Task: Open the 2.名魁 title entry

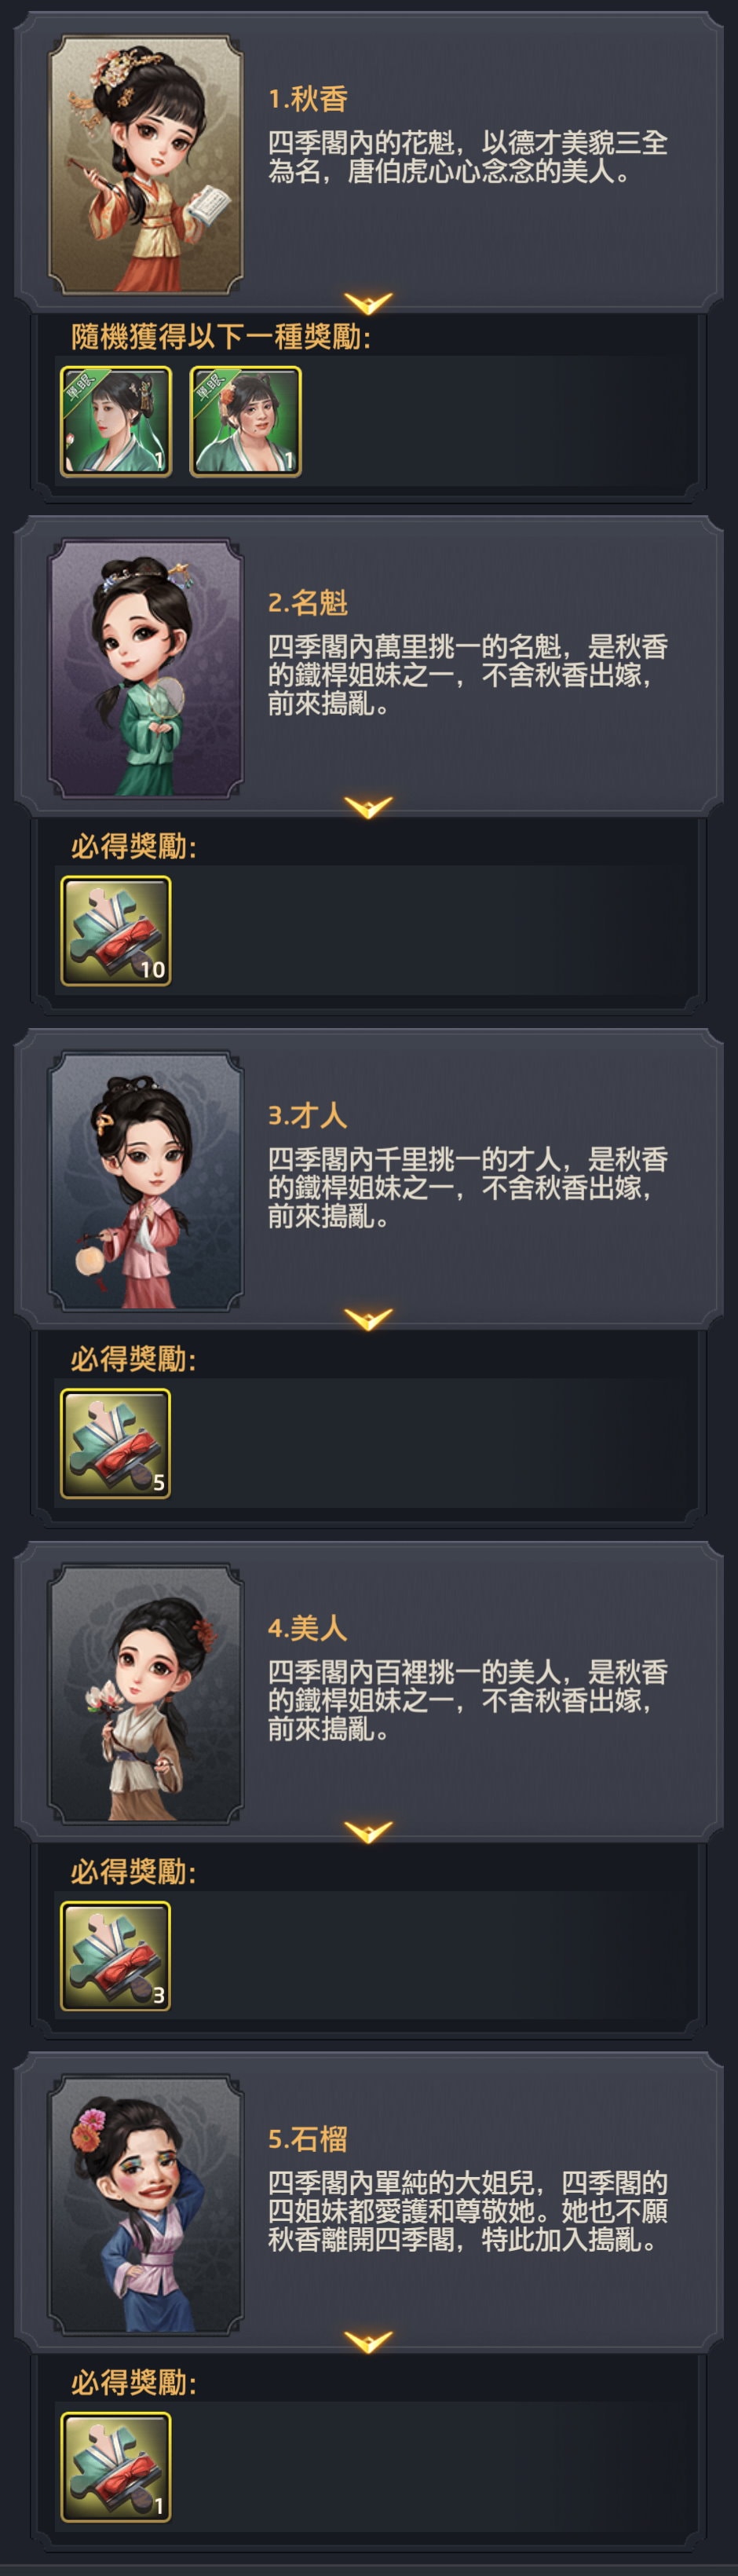Action: tap(308, 603)
